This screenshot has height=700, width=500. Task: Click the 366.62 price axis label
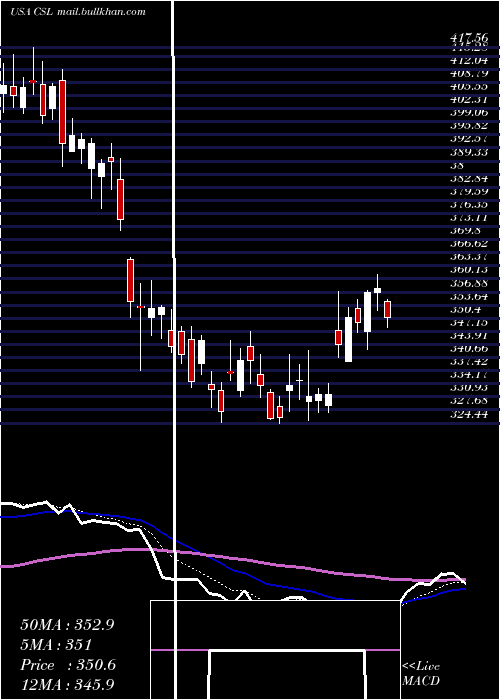[468, 244]
